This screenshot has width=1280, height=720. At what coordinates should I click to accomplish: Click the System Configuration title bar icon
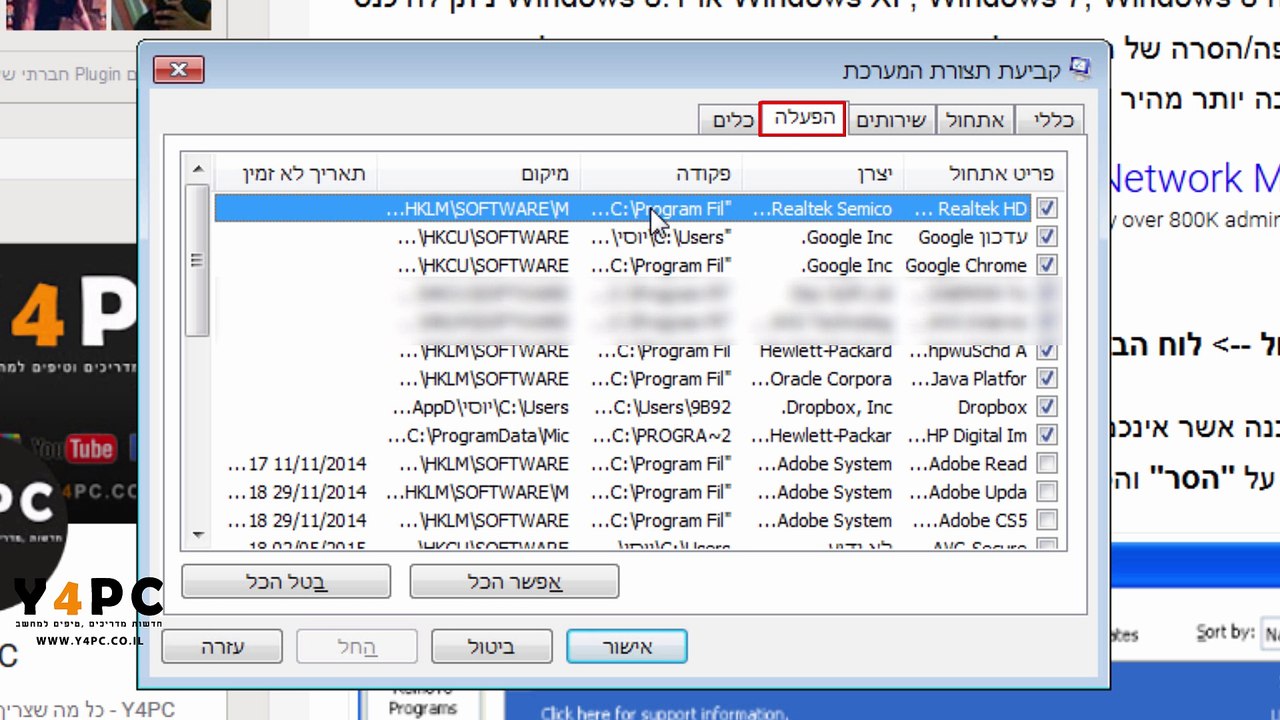(1079, 69)
